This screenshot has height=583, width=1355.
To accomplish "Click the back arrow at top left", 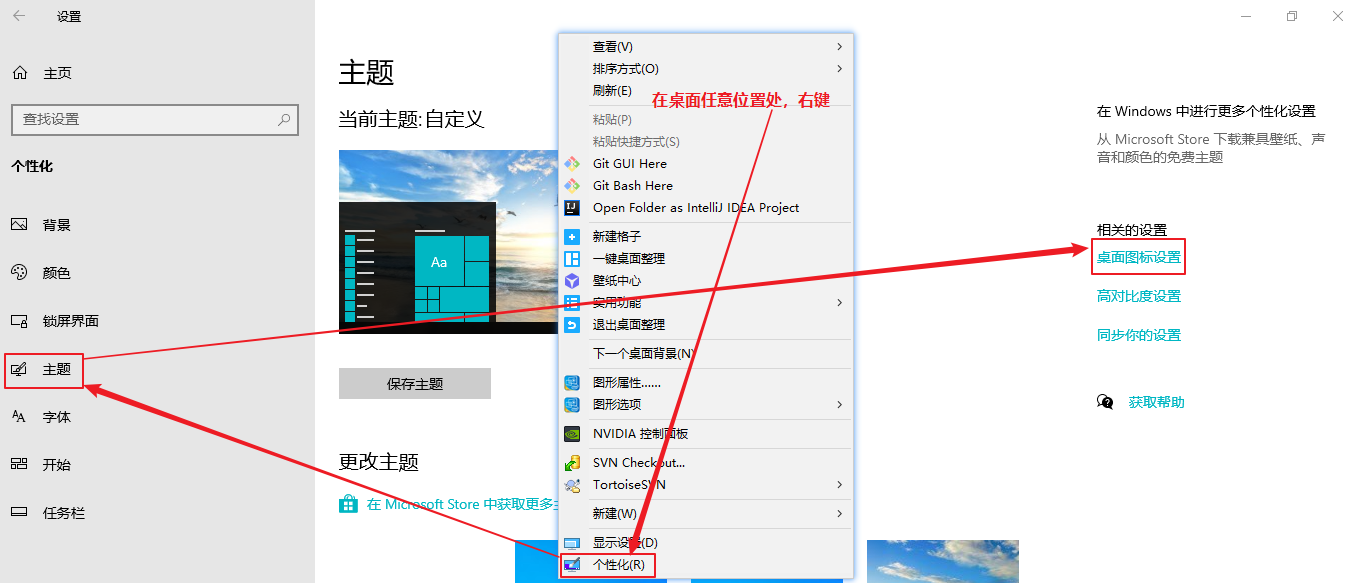I will 18,16.
